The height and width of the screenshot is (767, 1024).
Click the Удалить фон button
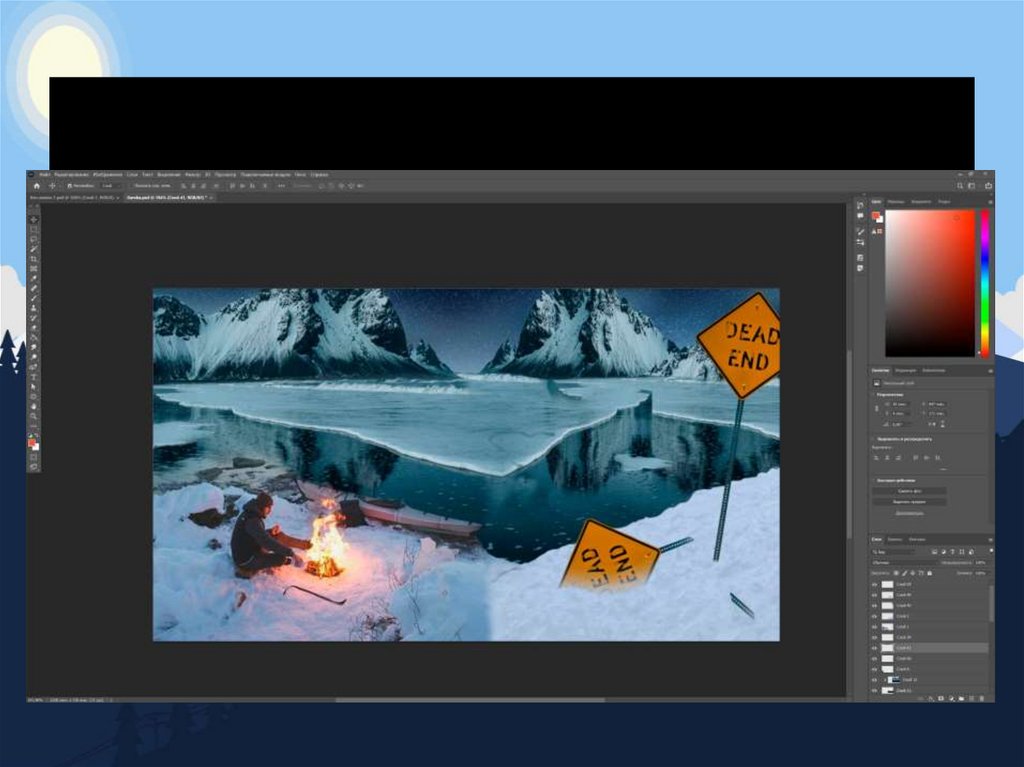coord(909,491)
